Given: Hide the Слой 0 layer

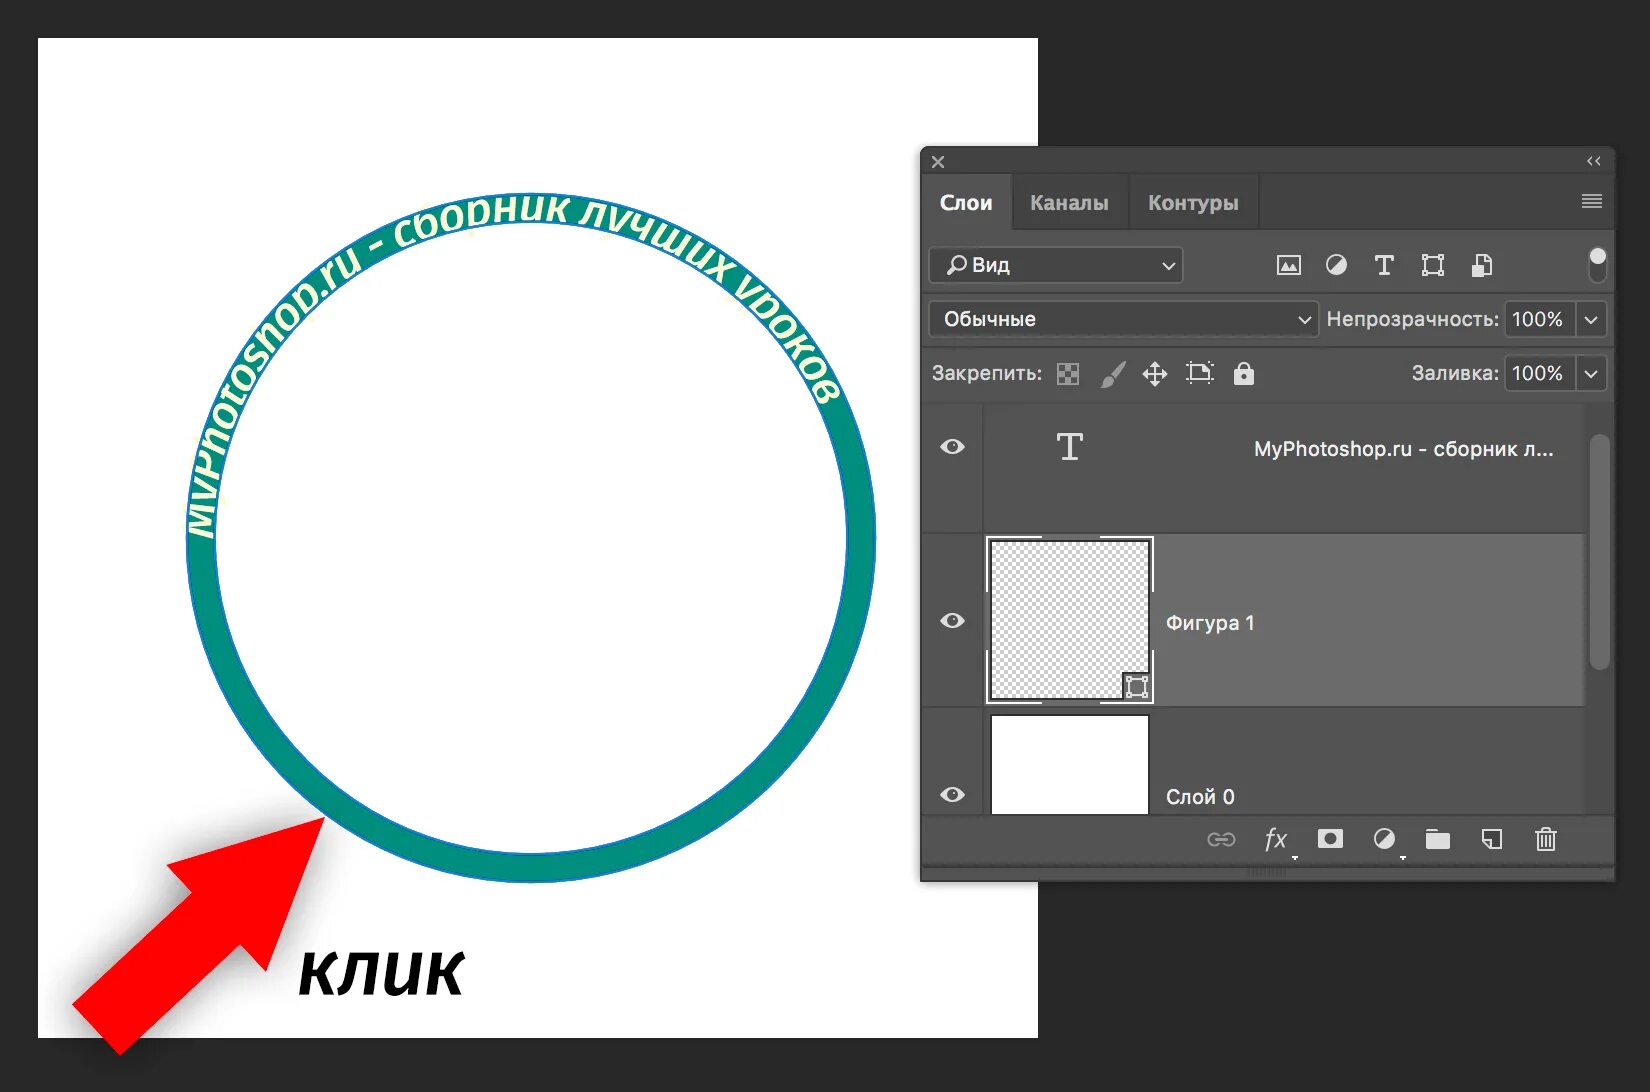Looking at the screenshot, I should pos(952,795).
